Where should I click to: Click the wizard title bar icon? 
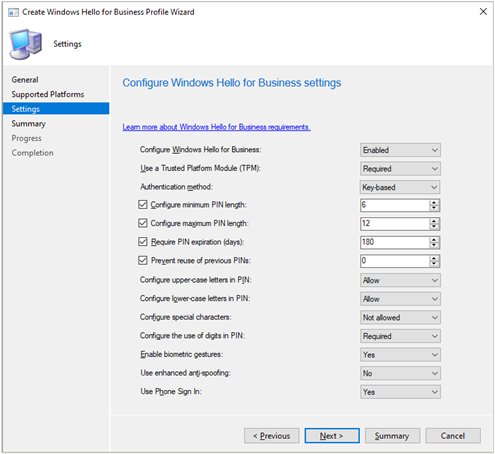13,12
